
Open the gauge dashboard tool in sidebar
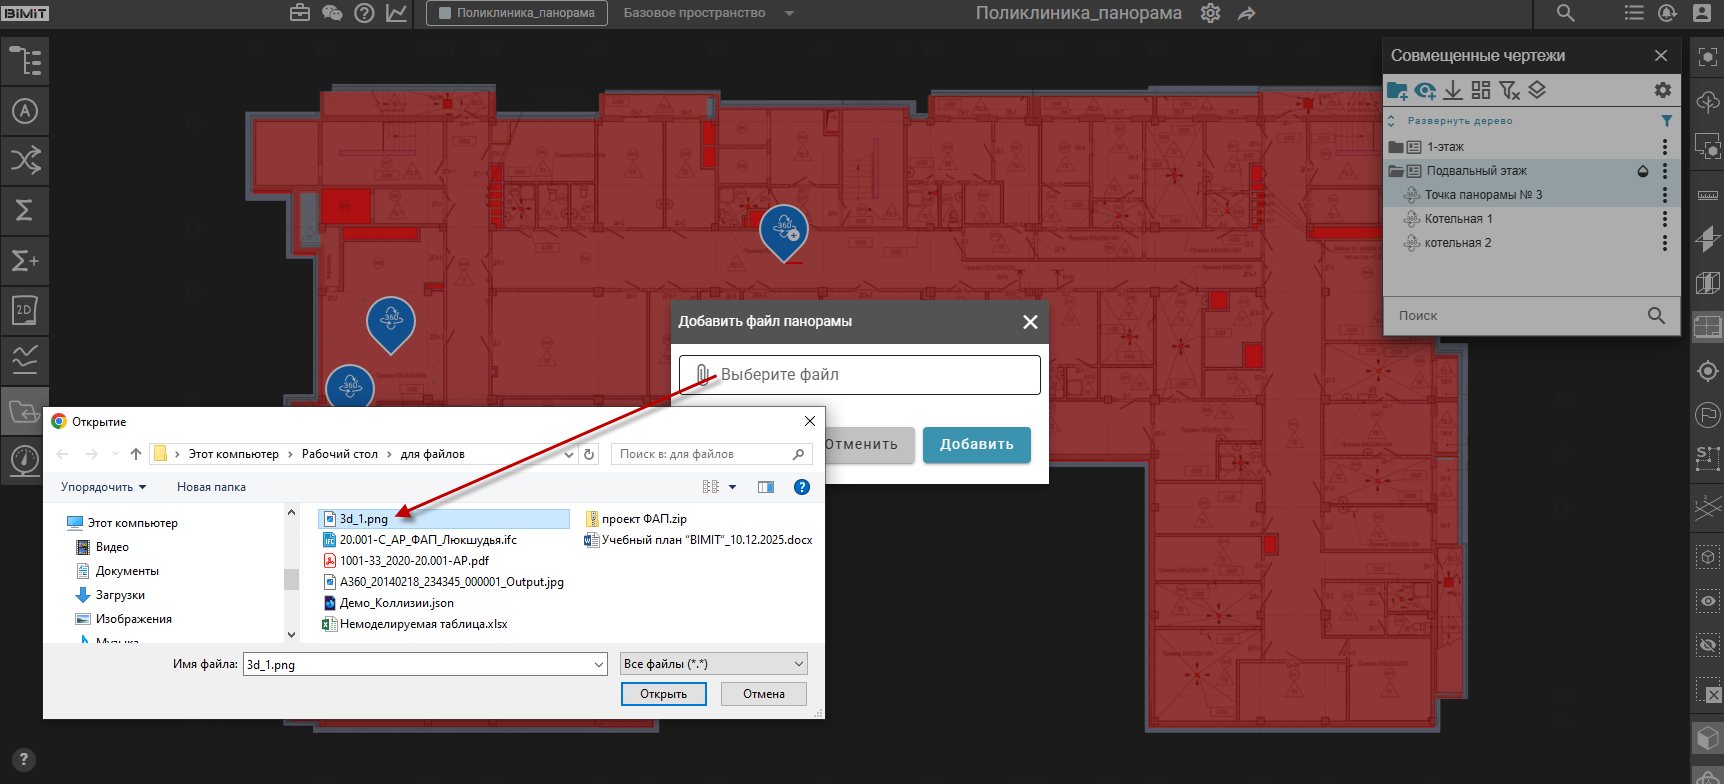[25, 460]
